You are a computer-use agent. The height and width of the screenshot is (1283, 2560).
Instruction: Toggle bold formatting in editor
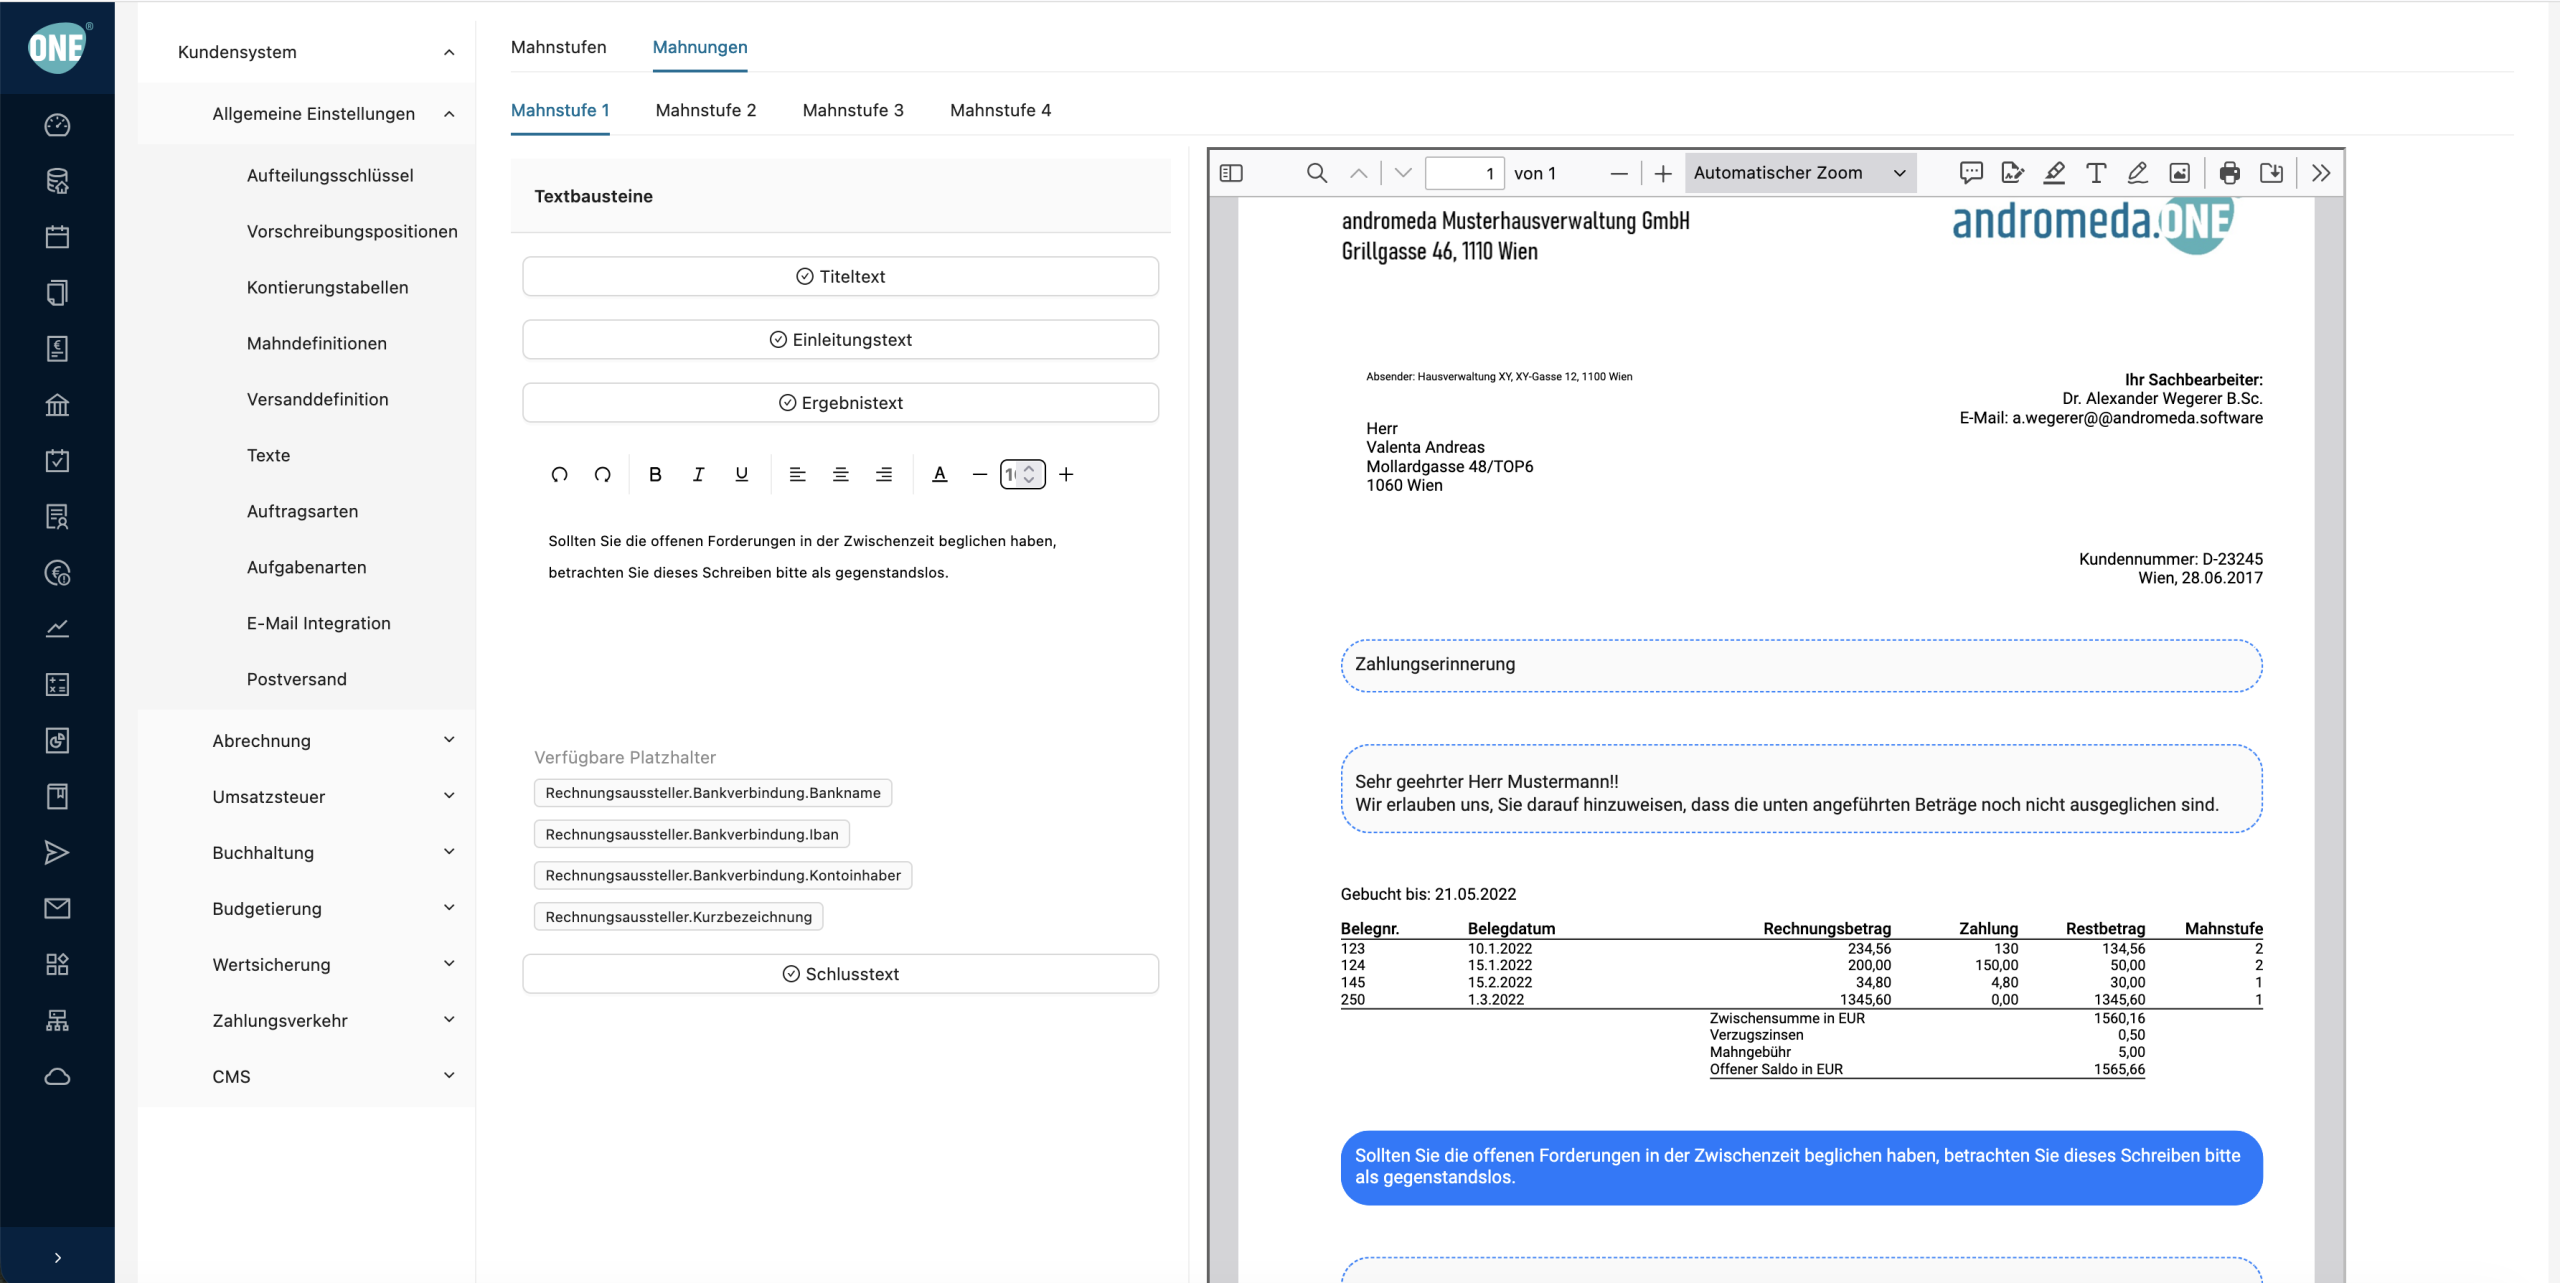[x=655, y=474]
